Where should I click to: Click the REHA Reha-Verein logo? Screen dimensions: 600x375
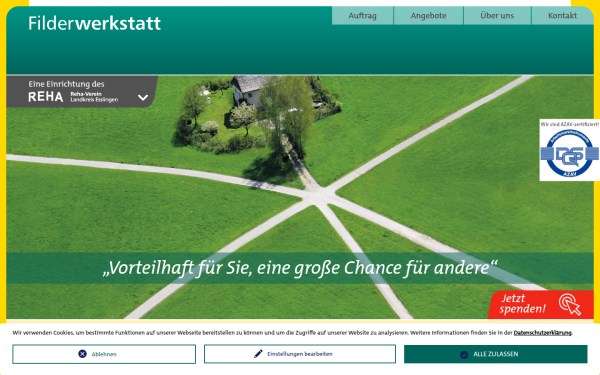point(73,97)
